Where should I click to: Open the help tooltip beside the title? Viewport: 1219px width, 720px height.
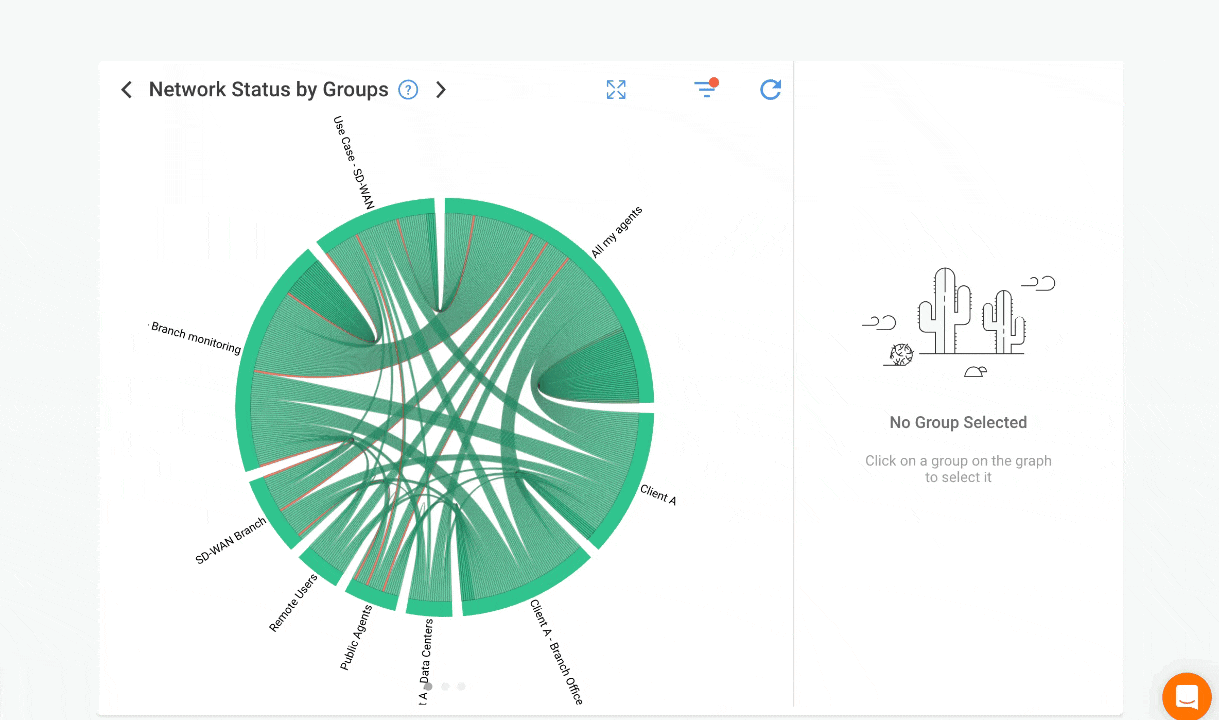(408, 90)
